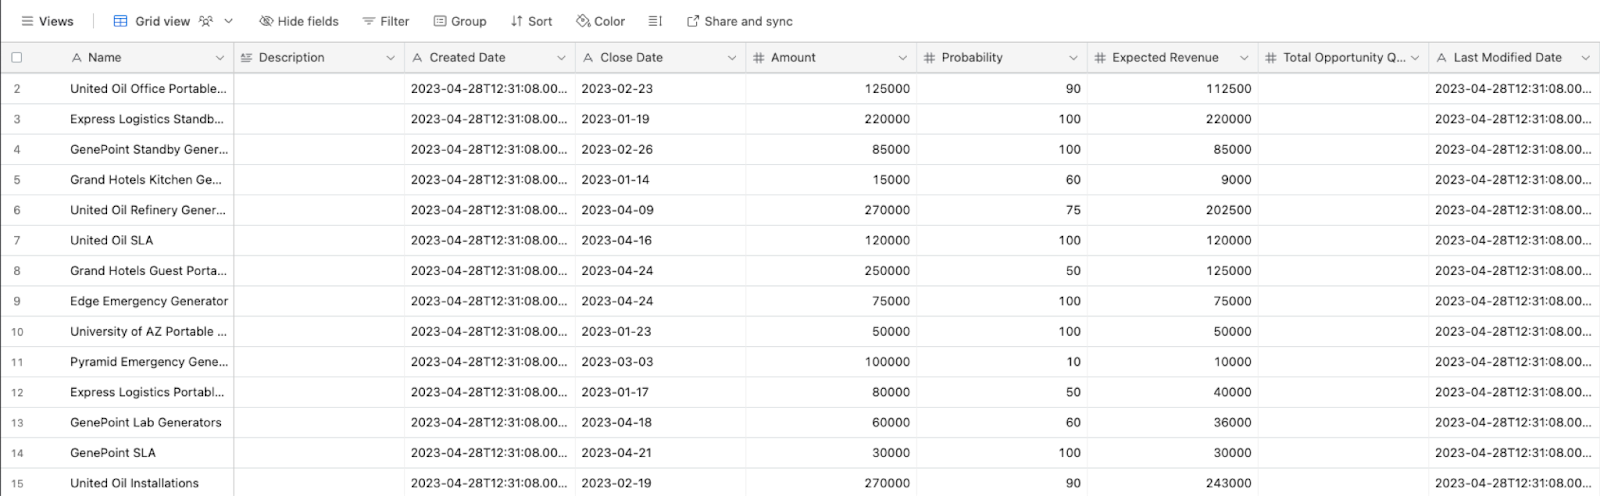Open the Sort options
Screen dimensions: 1600x496
tap(531, 21)
